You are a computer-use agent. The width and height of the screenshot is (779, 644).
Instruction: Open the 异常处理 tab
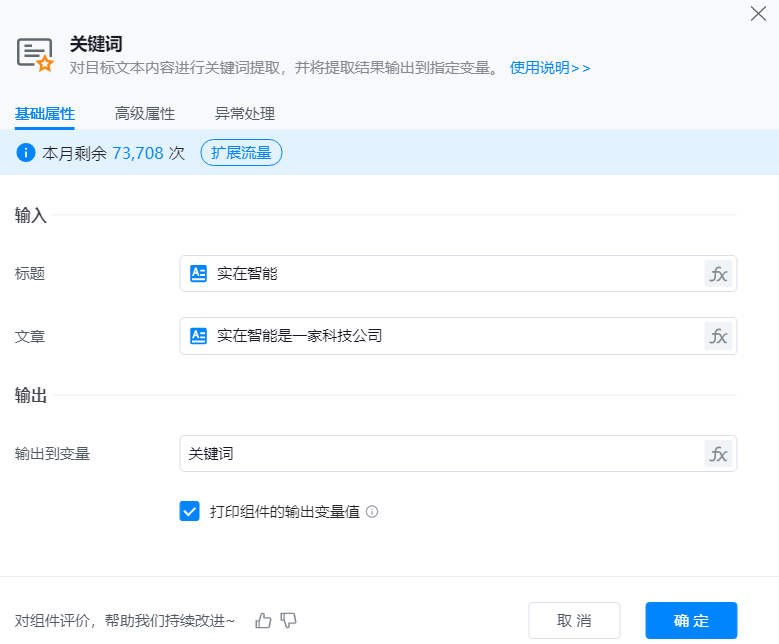[245, 114]
